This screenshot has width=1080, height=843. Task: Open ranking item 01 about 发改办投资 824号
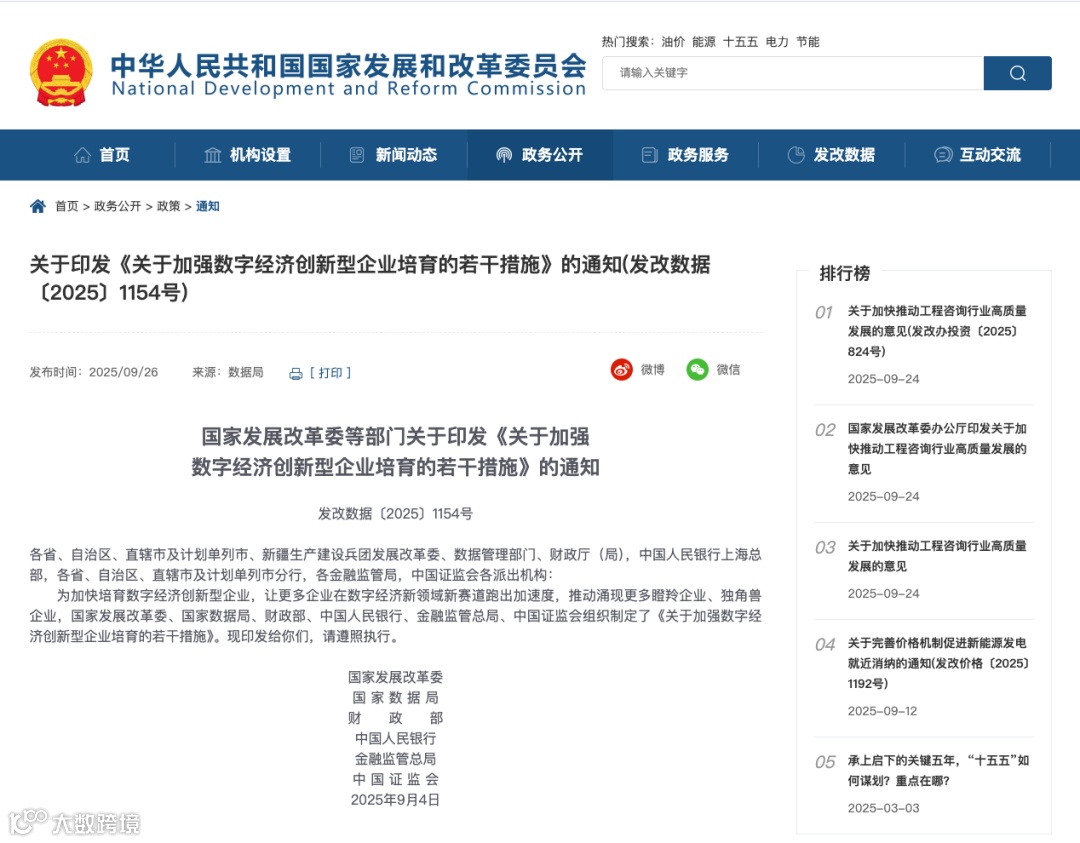(x=937, y=331)
